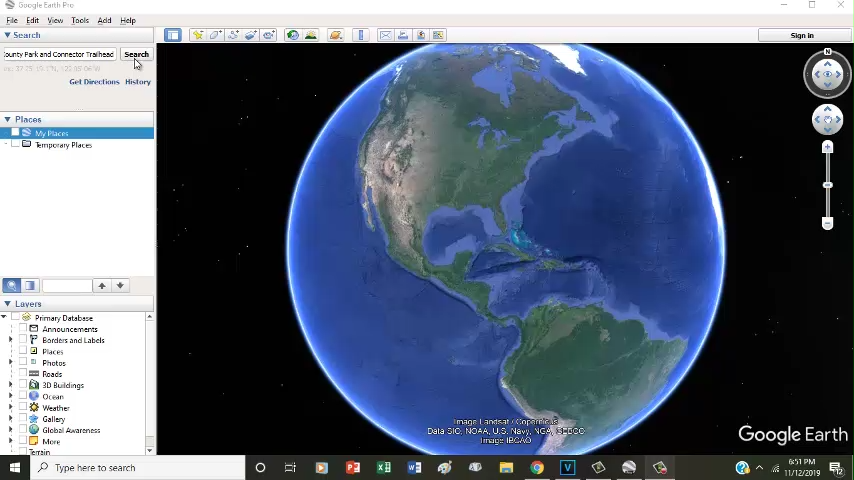The width and height of the screenshot is (854, 480).
Task: Open the Edit menu
Action: point(33,20)
